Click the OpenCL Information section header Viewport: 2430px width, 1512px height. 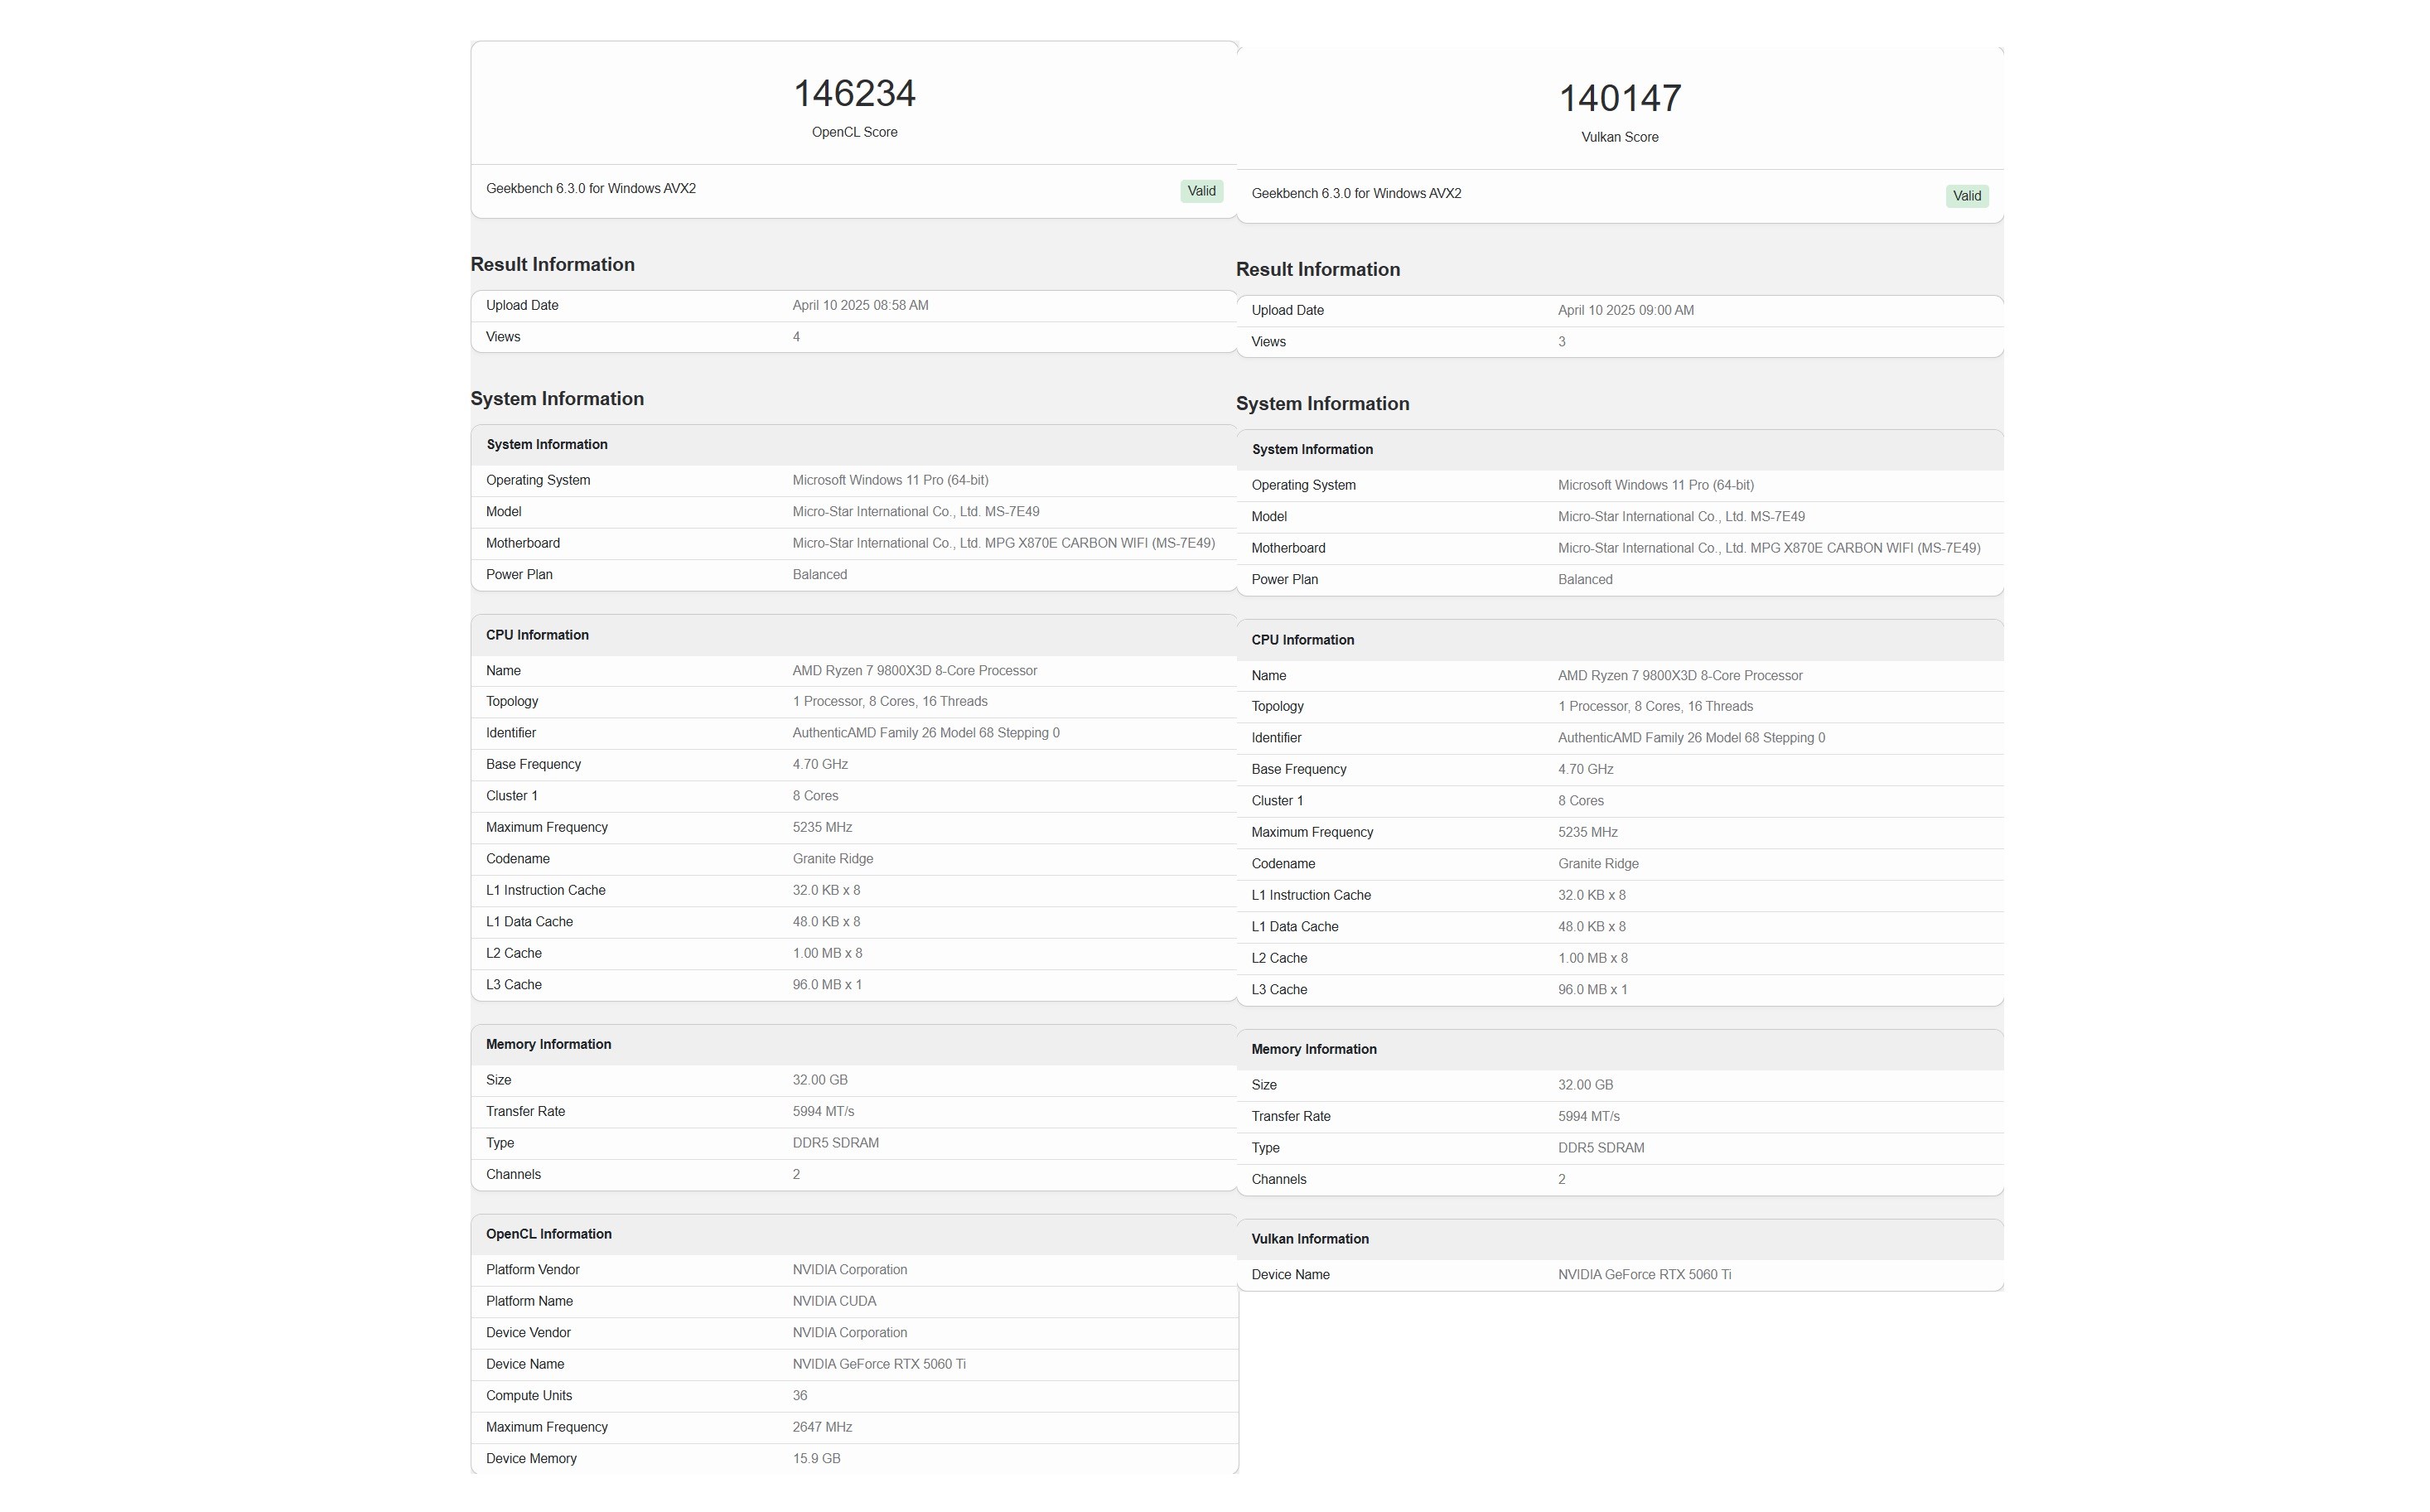(548, 1234)
